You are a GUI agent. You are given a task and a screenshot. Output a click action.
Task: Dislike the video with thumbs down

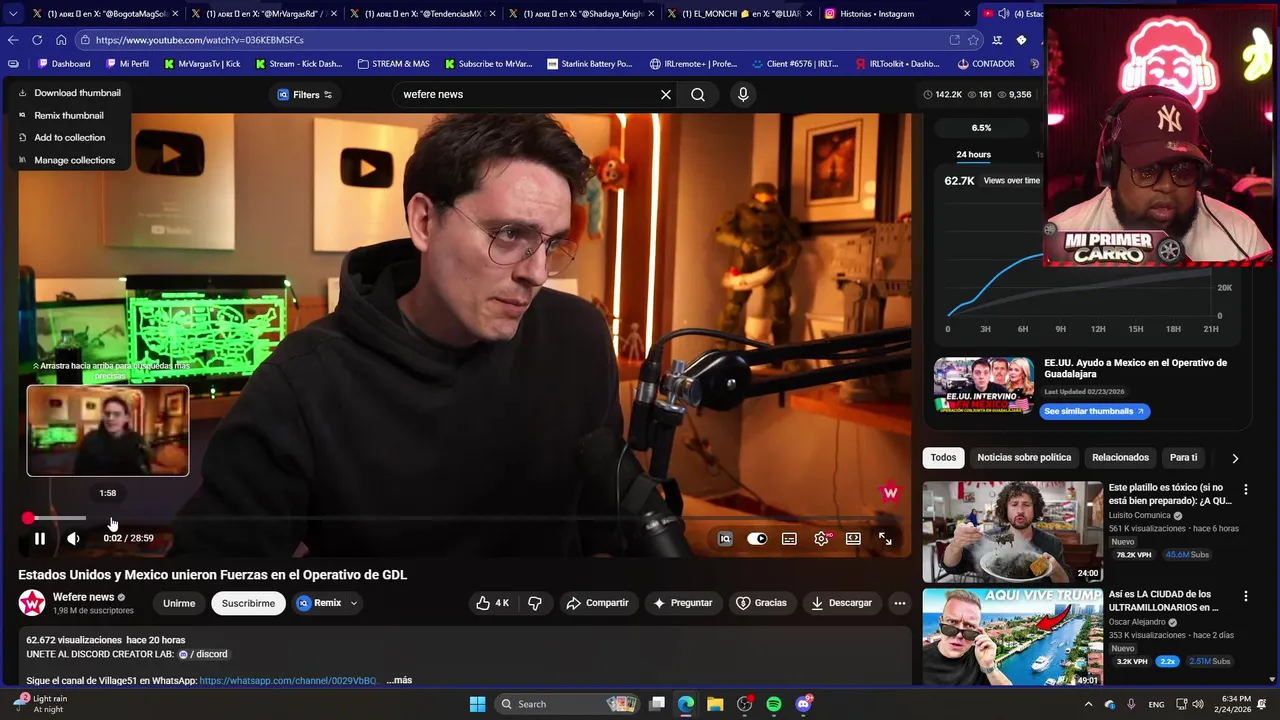coord(535,603)
